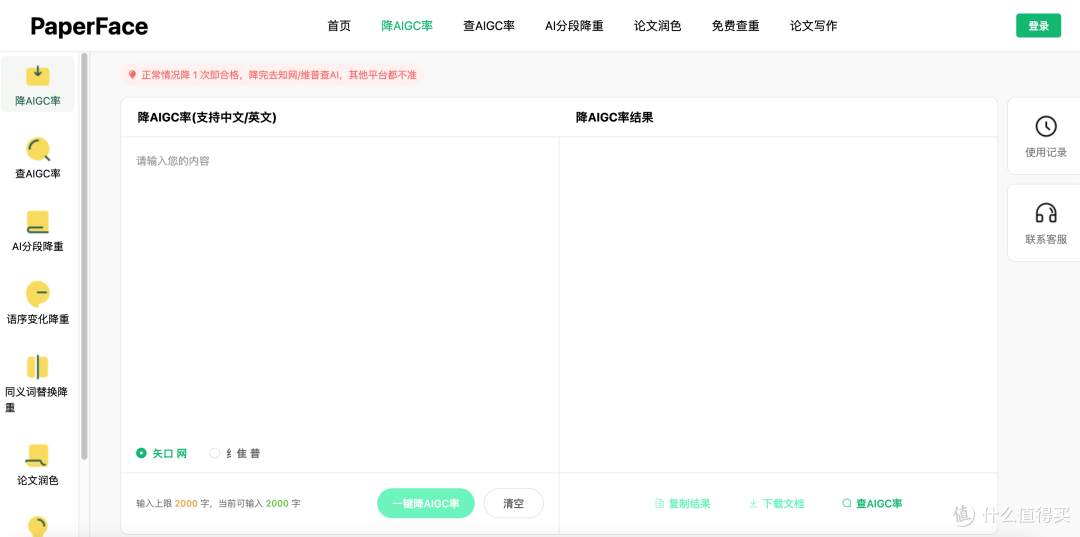Click the lightbulb icon at sidebar bottom

pos(38,526)
